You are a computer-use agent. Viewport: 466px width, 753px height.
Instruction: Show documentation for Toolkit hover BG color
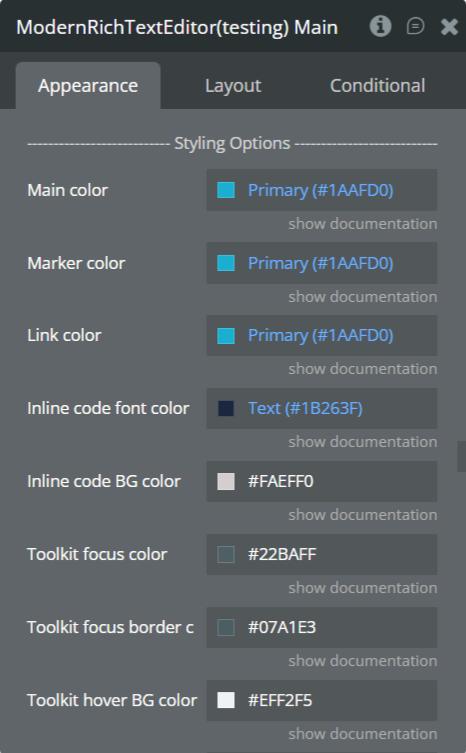(x=363, y=734)
